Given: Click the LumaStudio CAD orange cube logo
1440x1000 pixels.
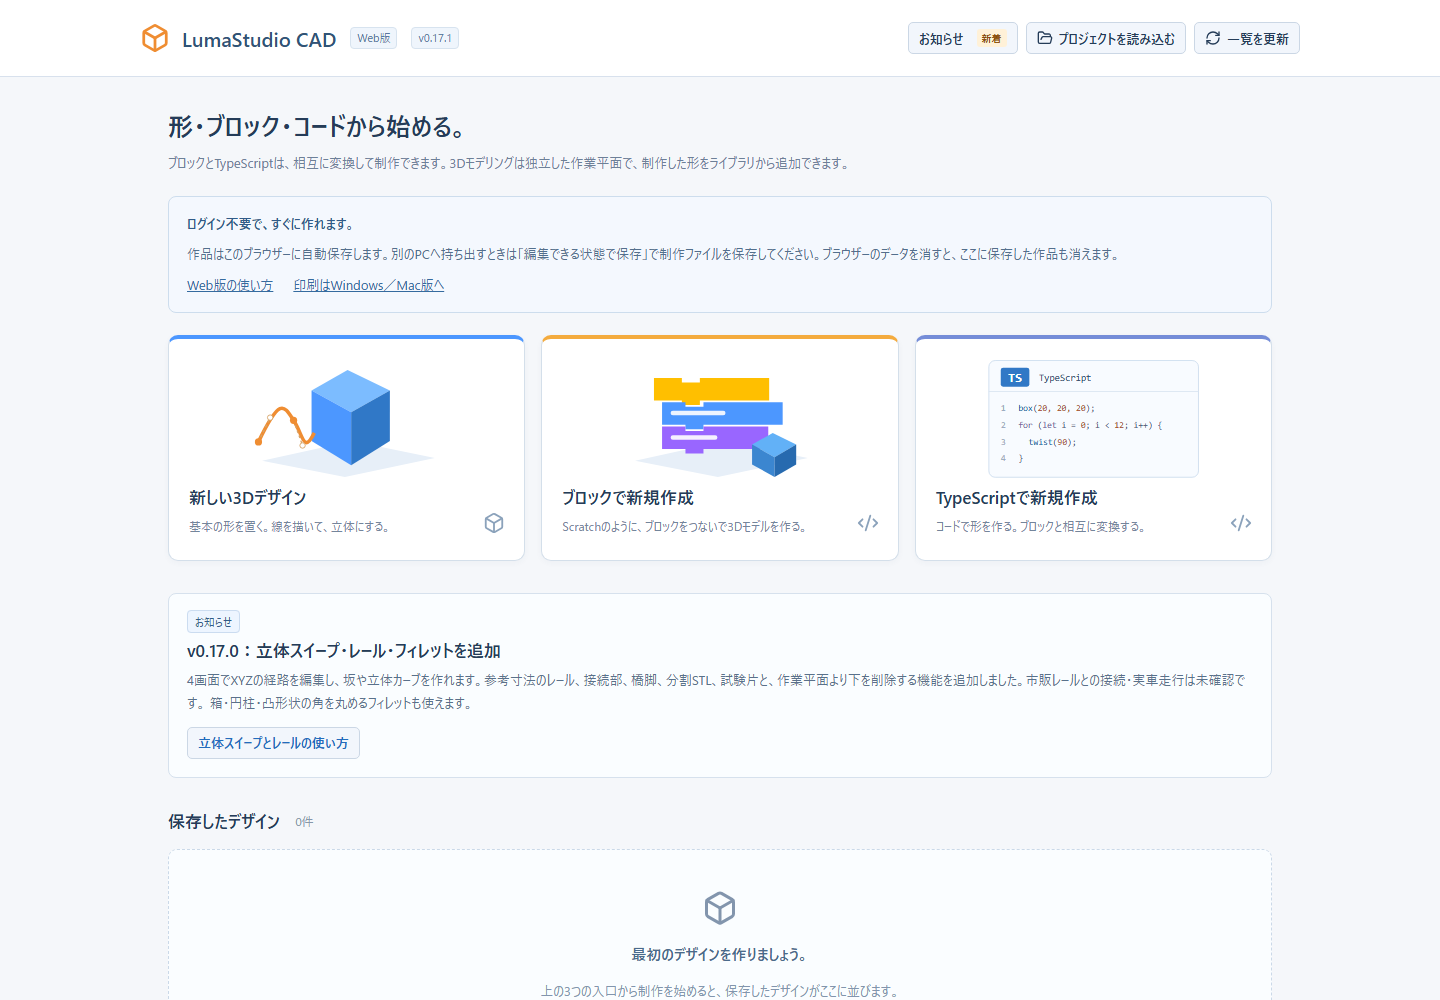Looking at the screenshot, I should click(x=155, y=38).
